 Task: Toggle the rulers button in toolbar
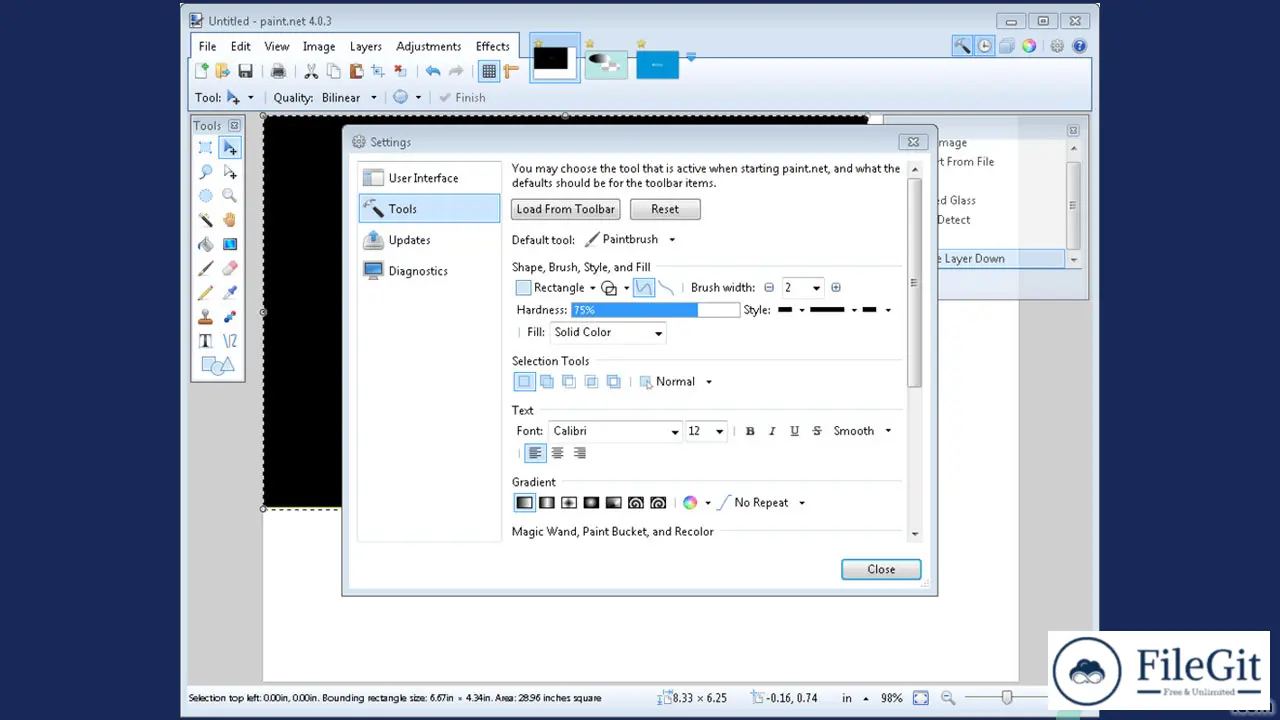click(x=511, y=71)
